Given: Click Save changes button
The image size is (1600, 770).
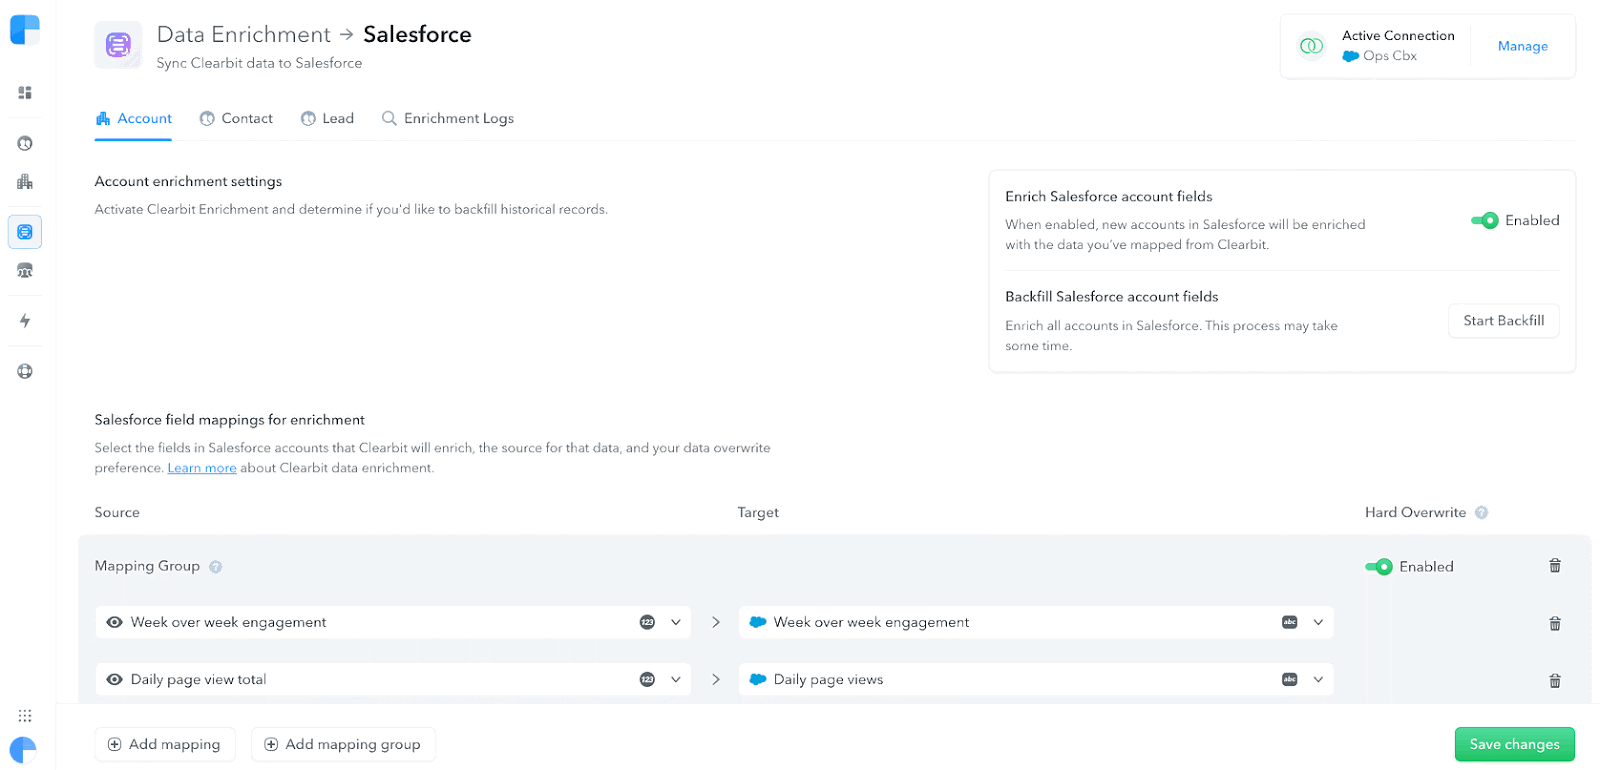Looking at the screenshot, I should (1514, 744).
